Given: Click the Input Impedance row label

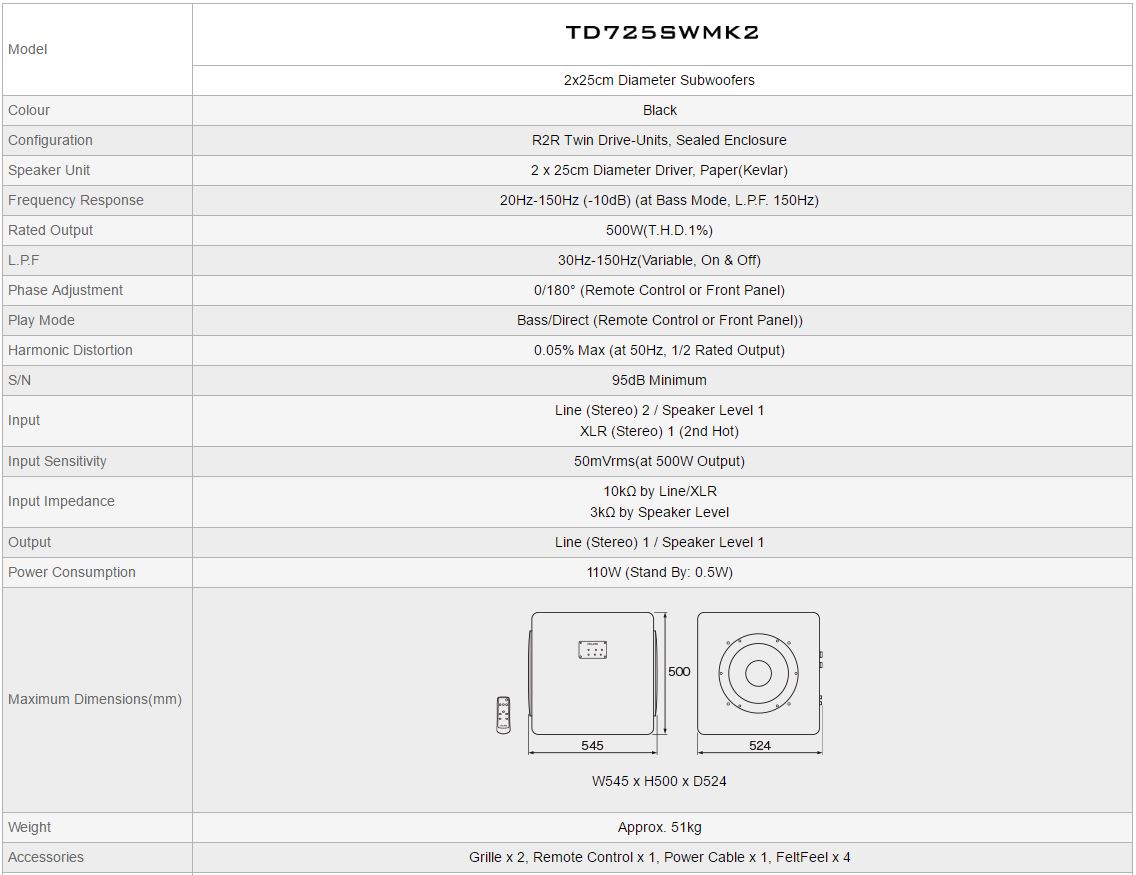Looking at the screenshot, I should tap(62, 501).
